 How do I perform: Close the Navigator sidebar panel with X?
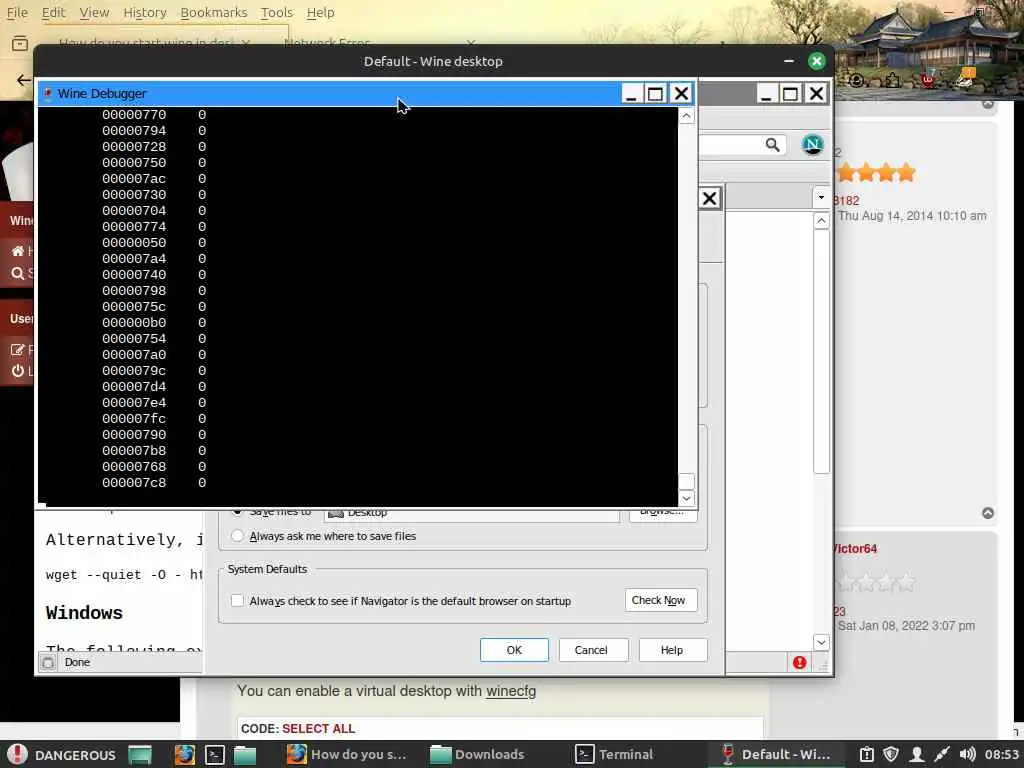coord(709,198)
